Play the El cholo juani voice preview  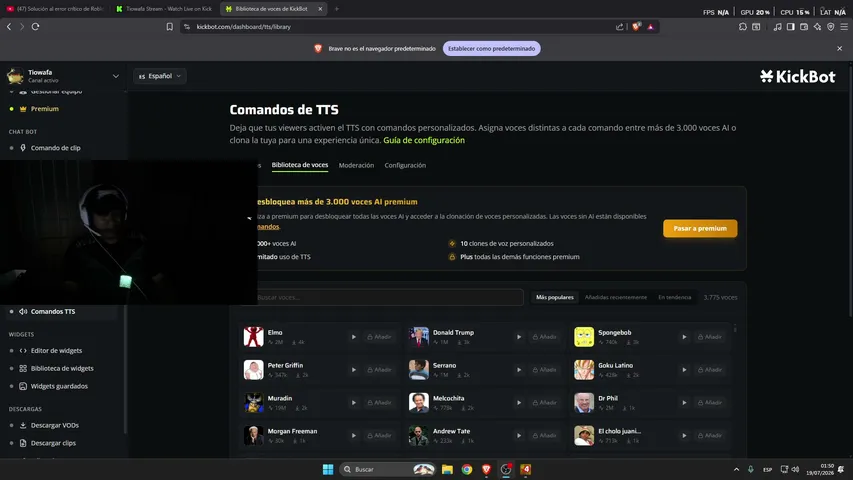coord(684,435)
